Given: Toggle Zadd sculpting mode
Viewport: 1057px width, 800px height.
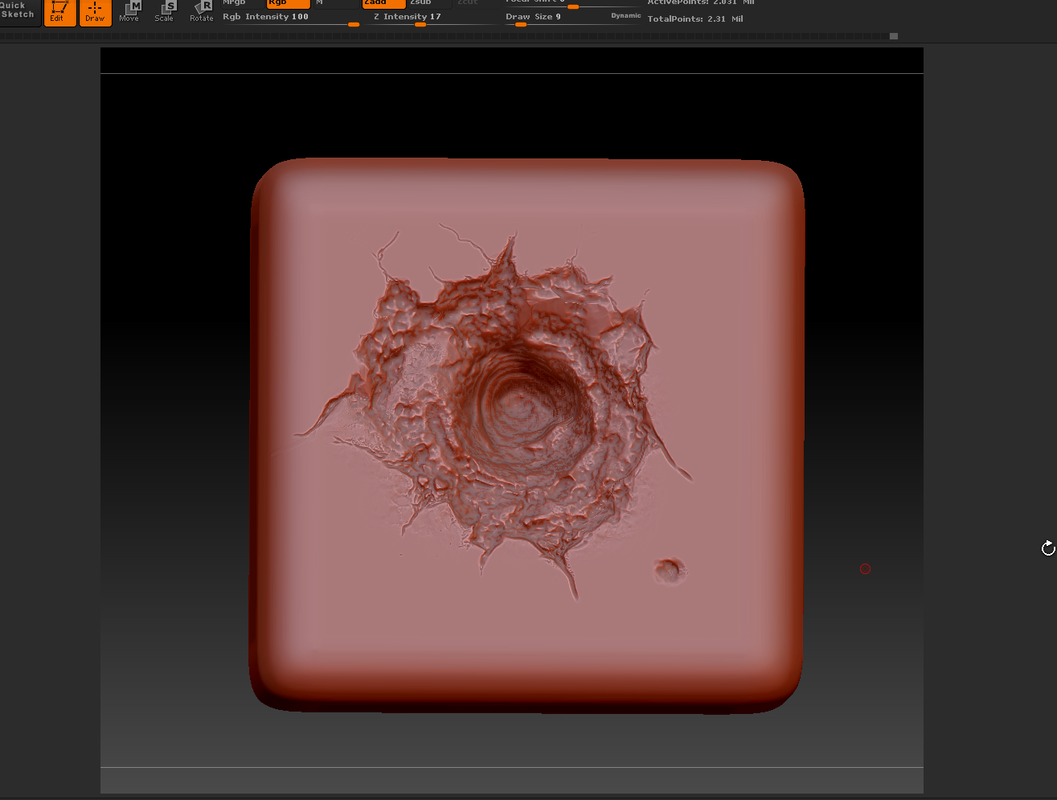Looking at the screenshot, I should pyautogui.click(x=381, y=3).
